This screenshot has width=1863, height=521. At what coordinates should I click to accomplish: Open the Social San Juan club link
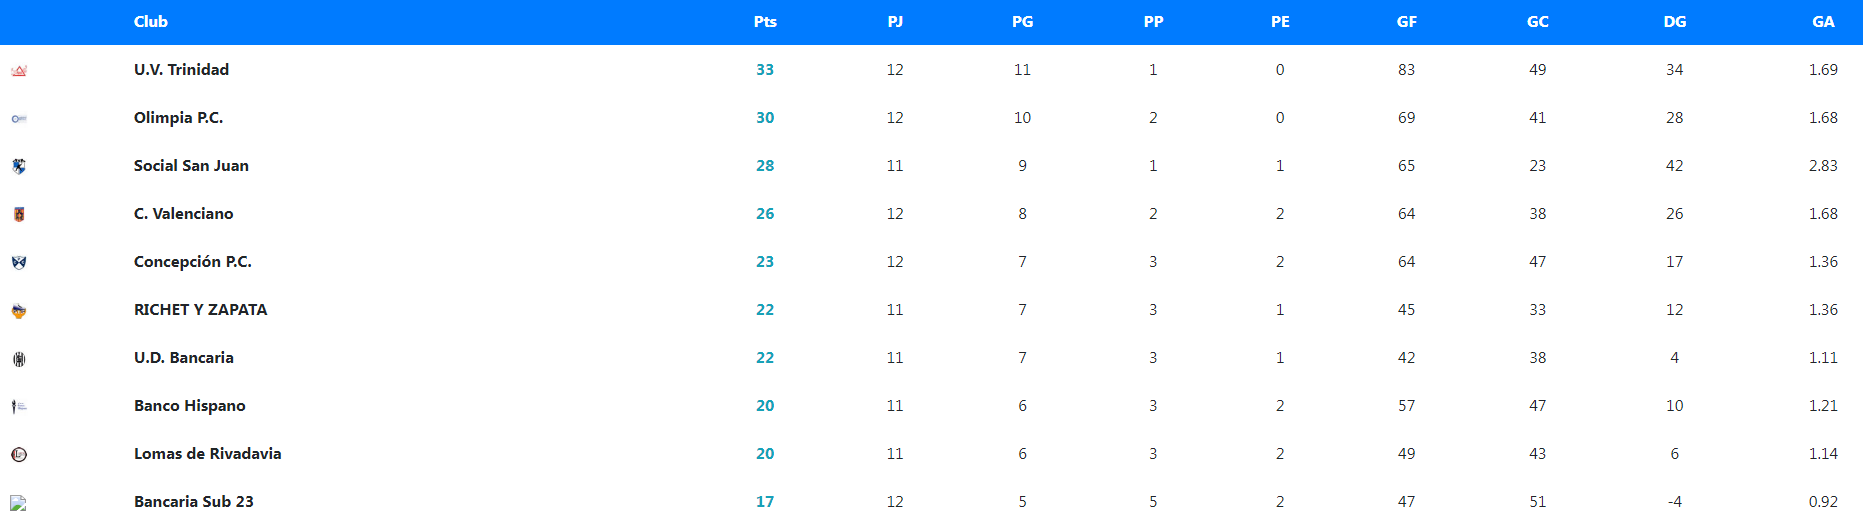point(191,166)
